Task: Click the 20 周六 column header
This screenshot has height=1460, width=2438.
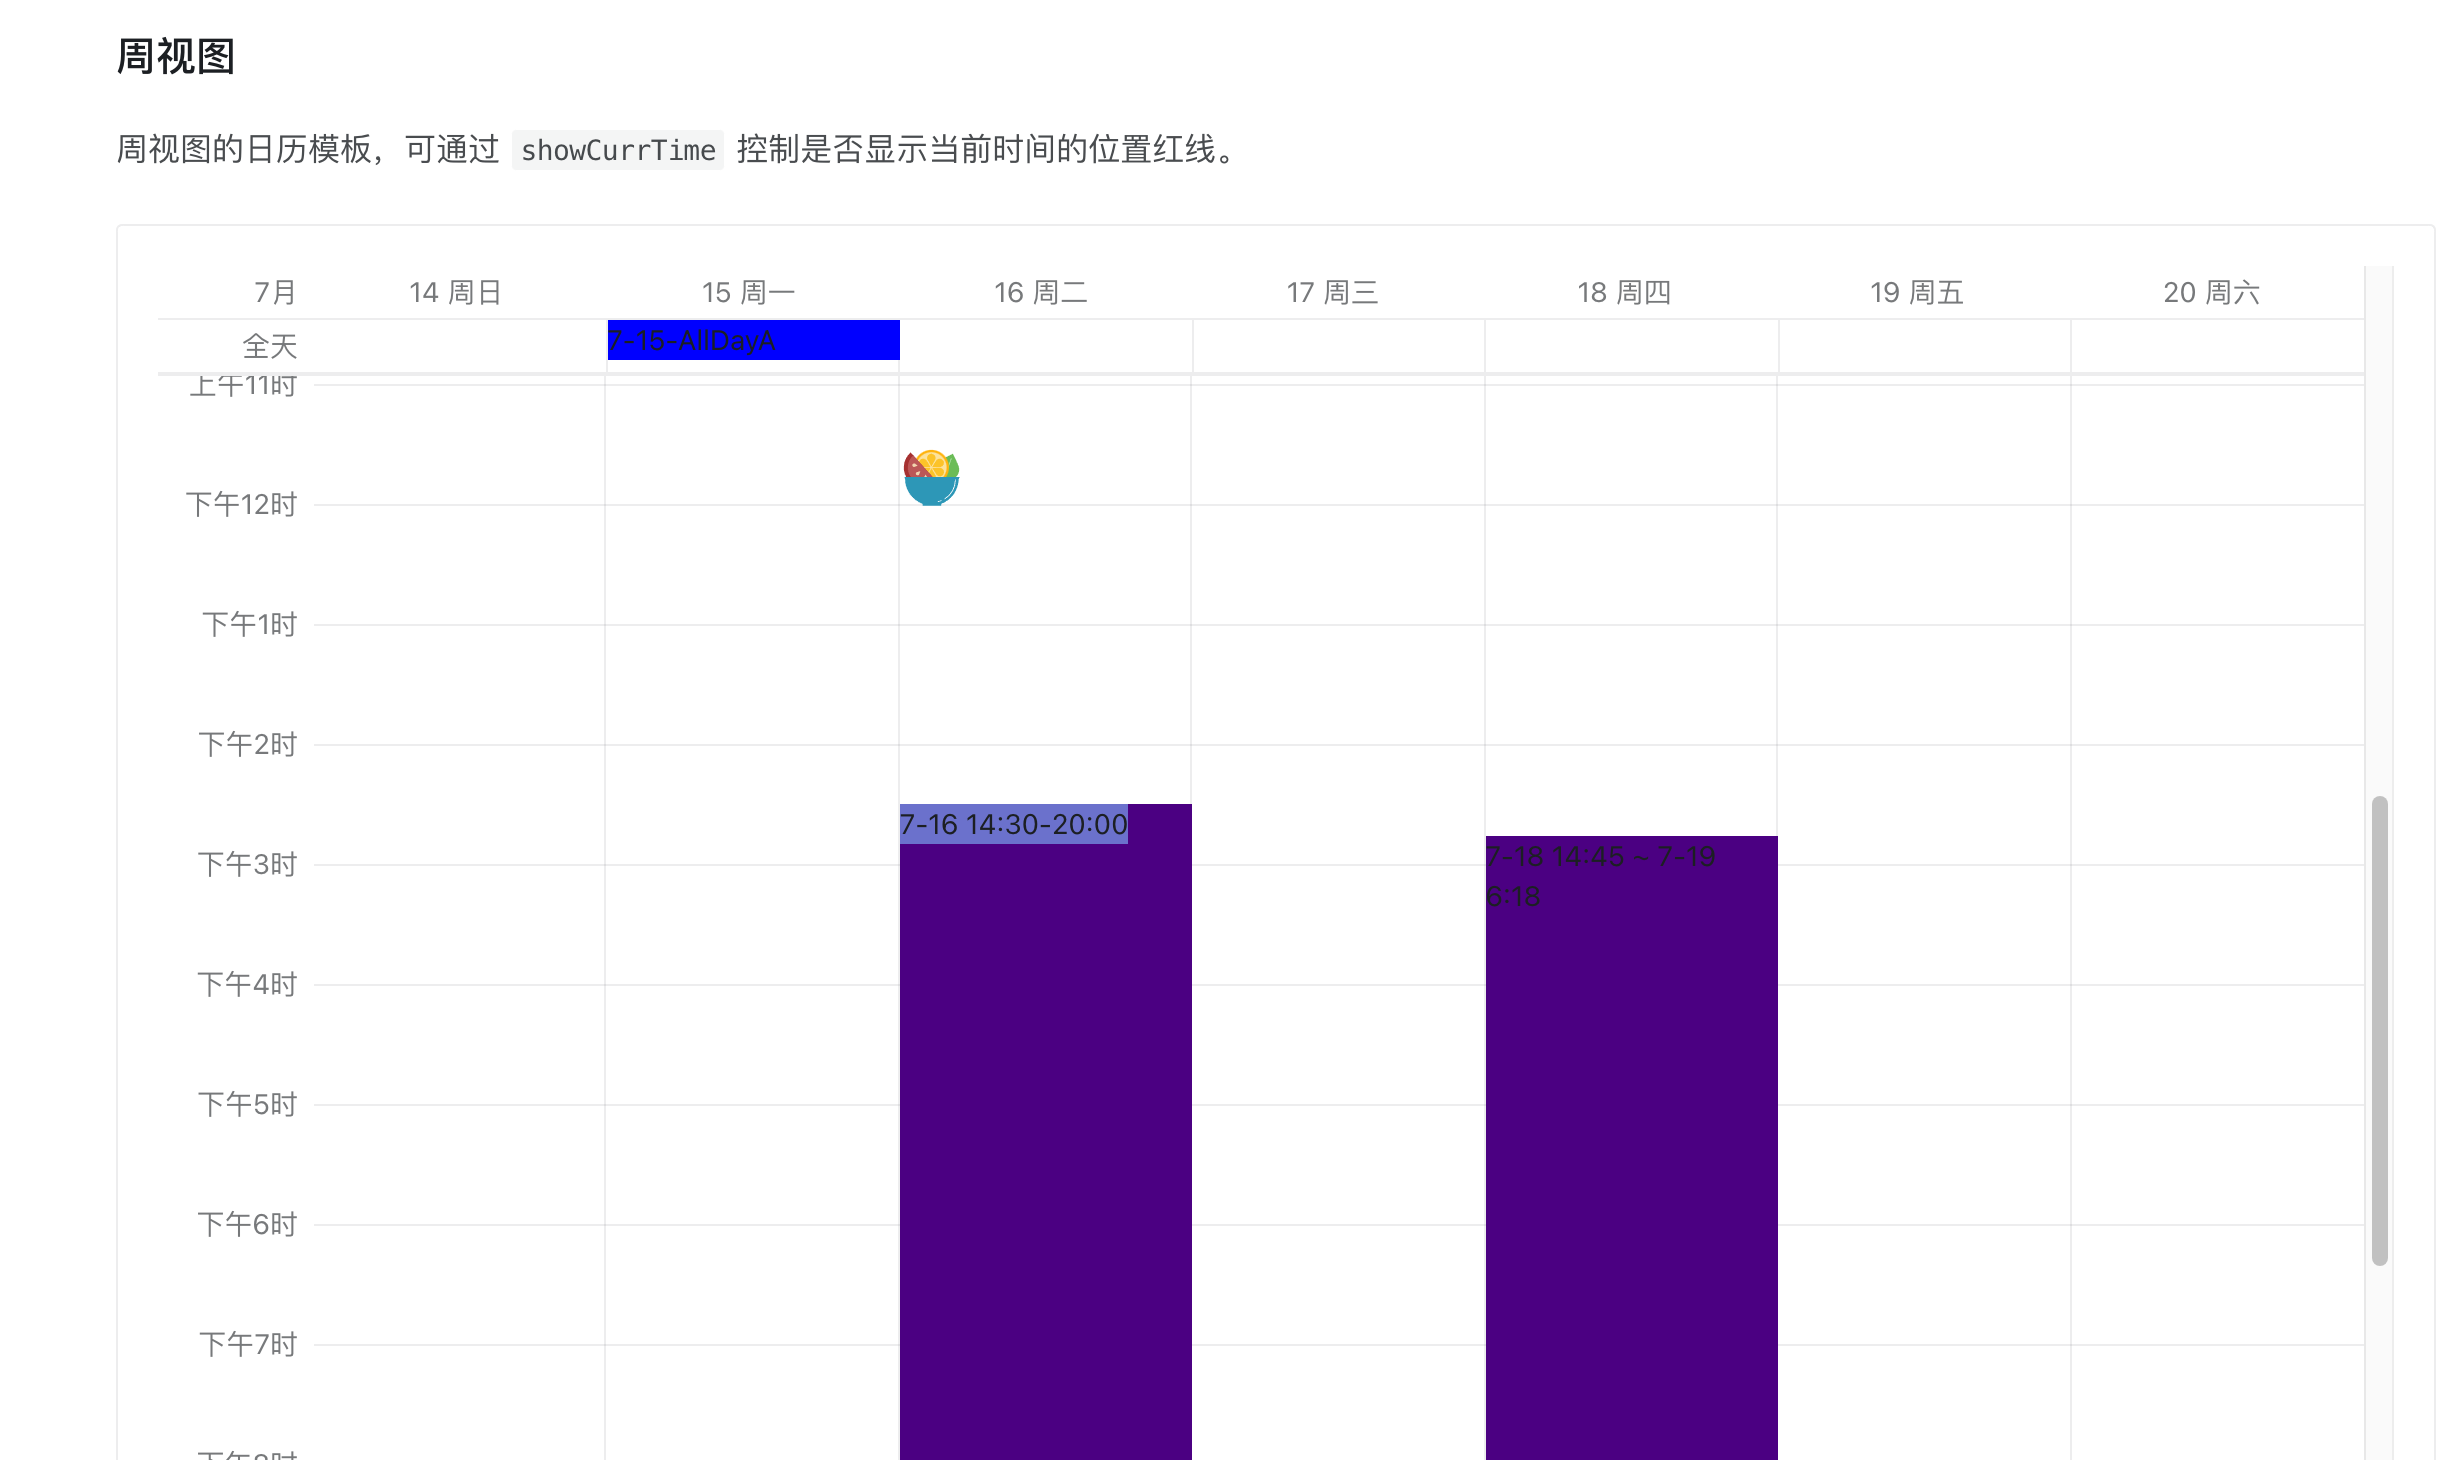Action: tap(2206, 291)
